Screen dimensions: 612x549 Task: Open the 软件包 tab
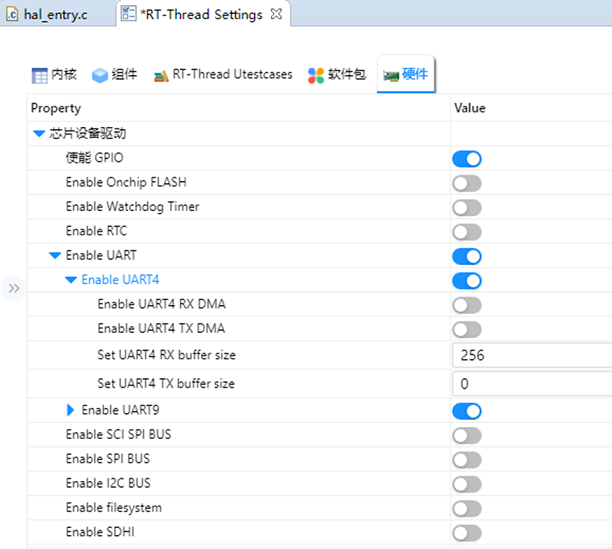click(x=337, y=75)
